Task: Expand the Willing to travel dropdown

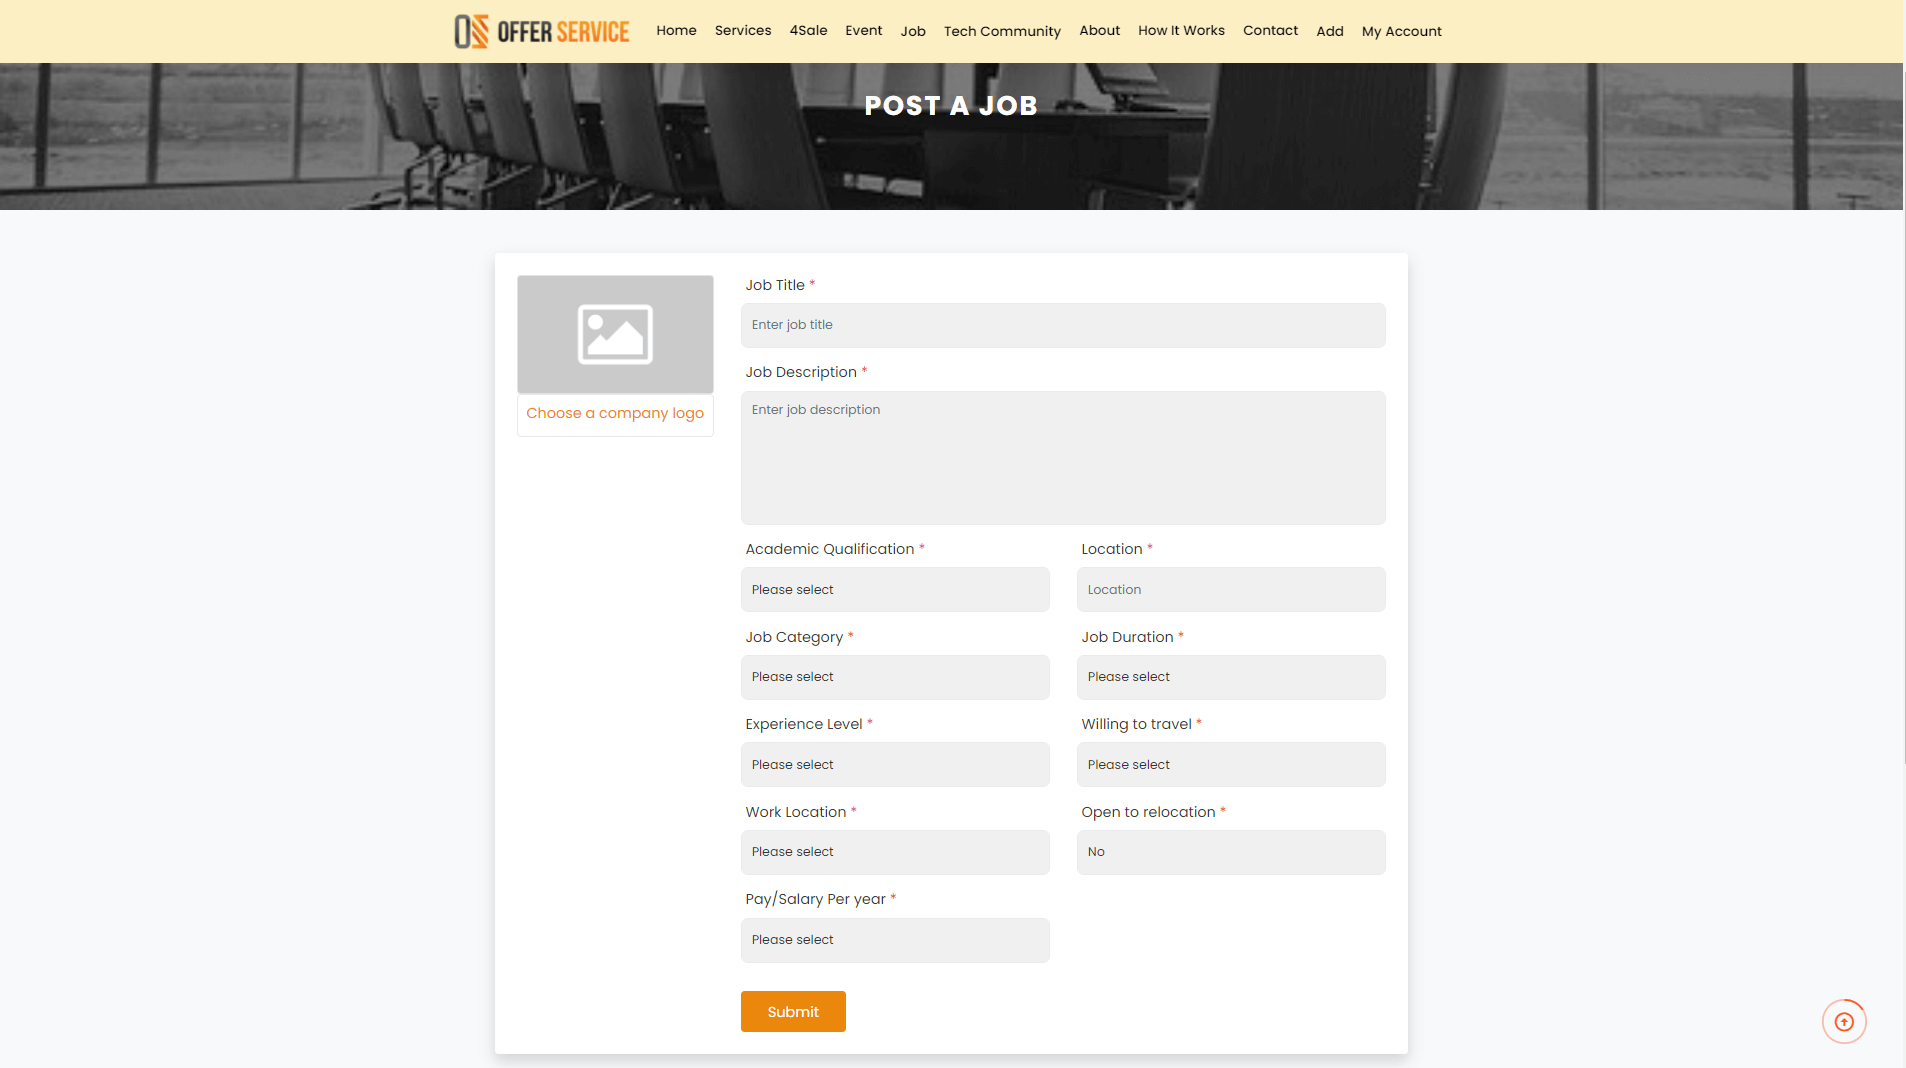Action: 1231,765
